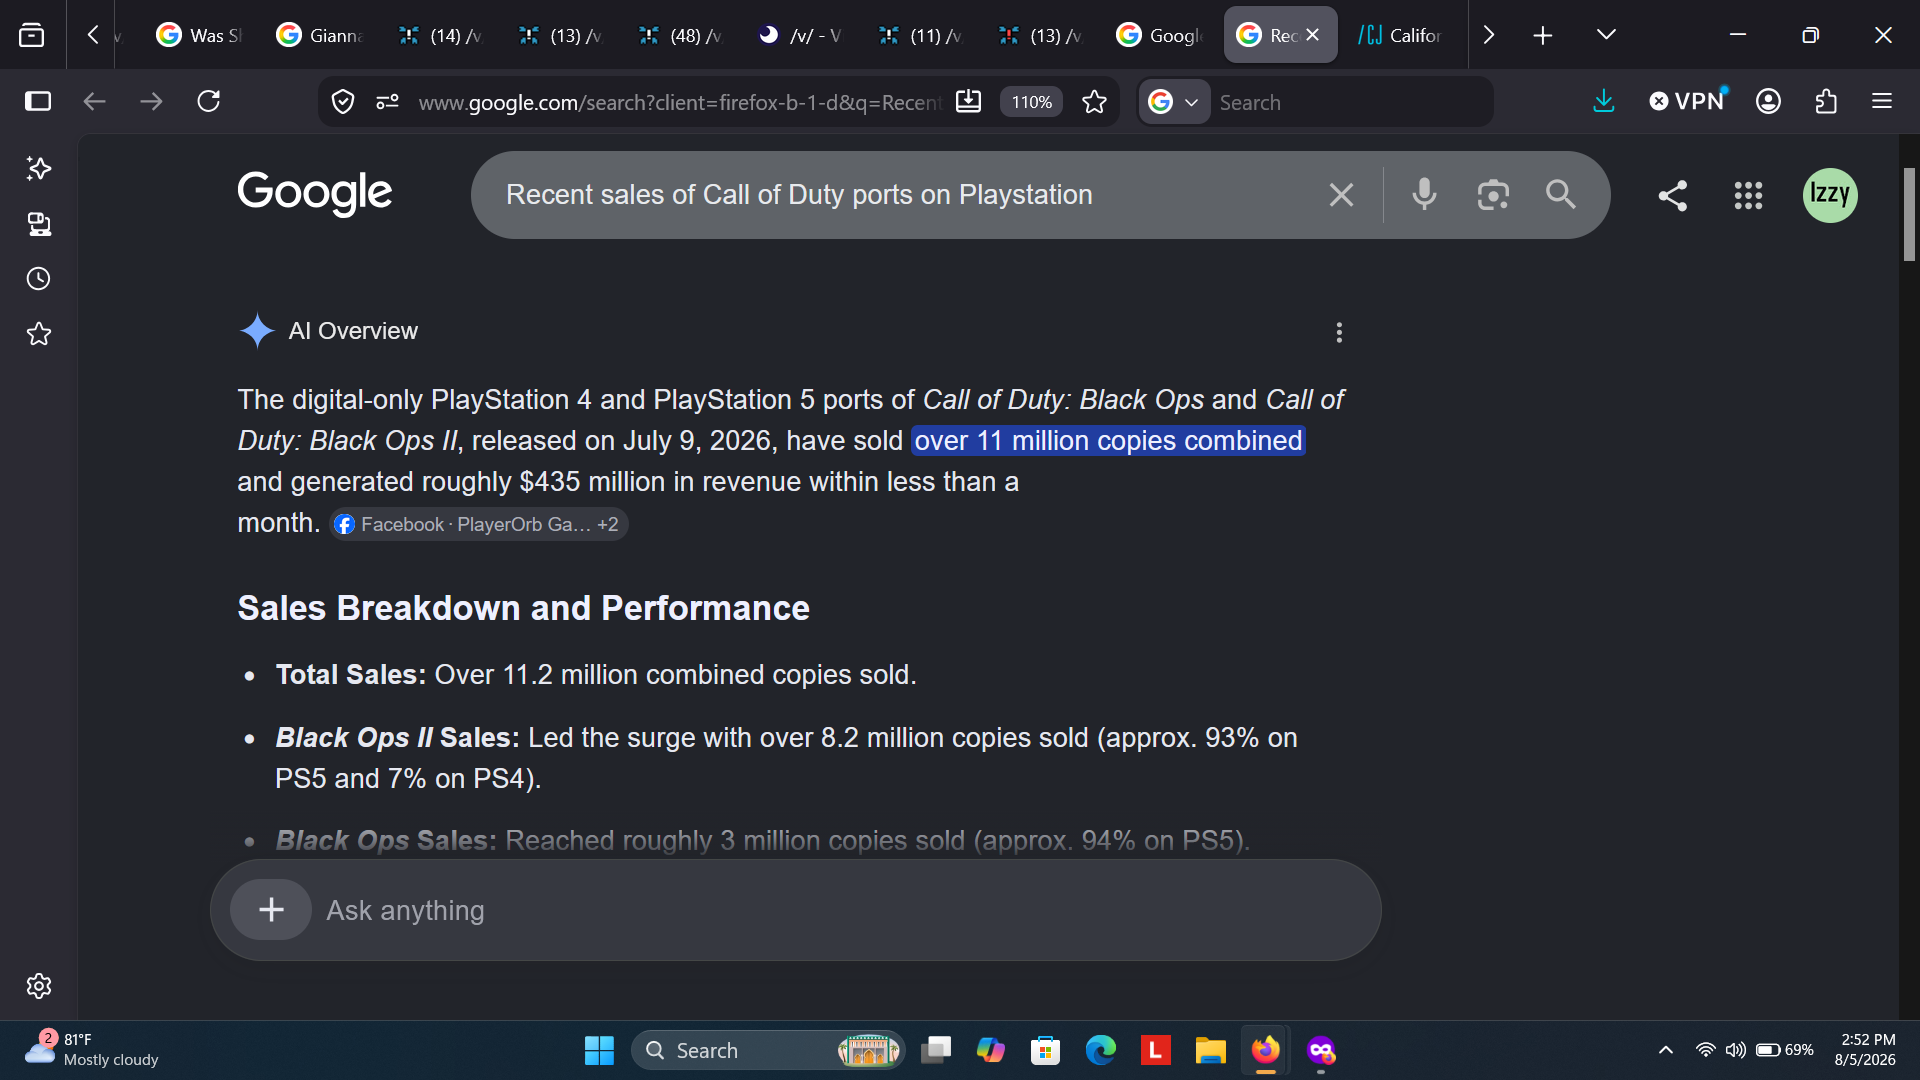Focus the Firefox search box
This screenshot has width=1920, height=1080.
(1350, 102)
